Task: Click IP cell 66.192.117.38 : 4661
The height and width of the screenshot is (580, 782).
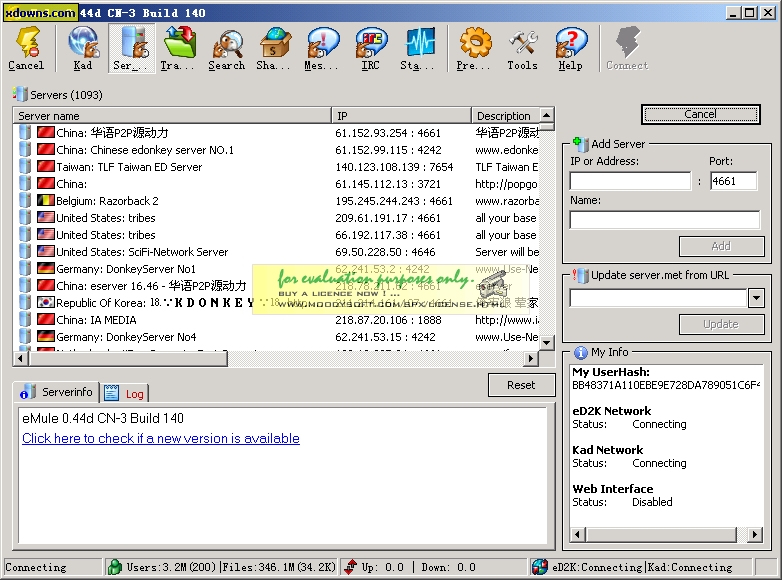Action: [x=388, y=235]
